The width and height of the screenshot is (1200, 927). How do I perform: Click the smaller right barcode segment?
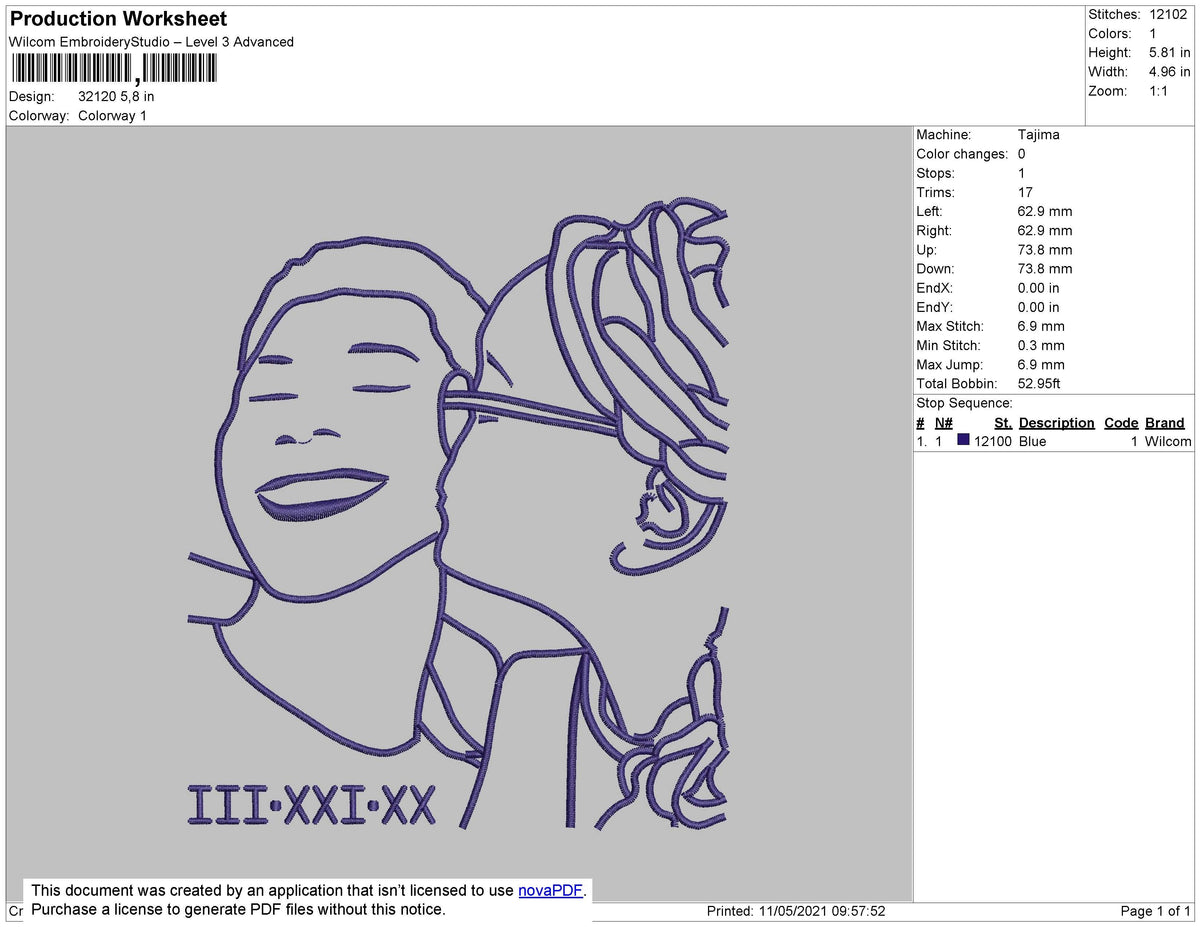(x=180, y=70)
